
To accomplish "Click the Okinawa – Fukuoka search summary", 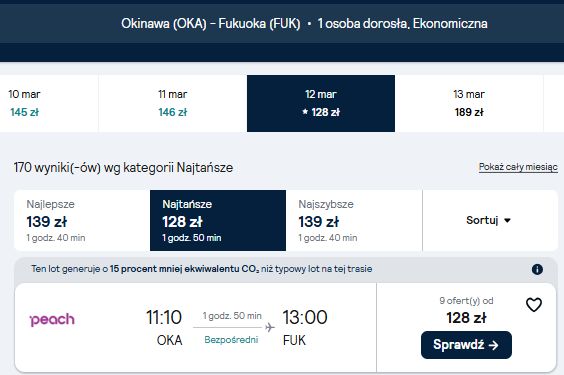I will click(x=304, y=24).
